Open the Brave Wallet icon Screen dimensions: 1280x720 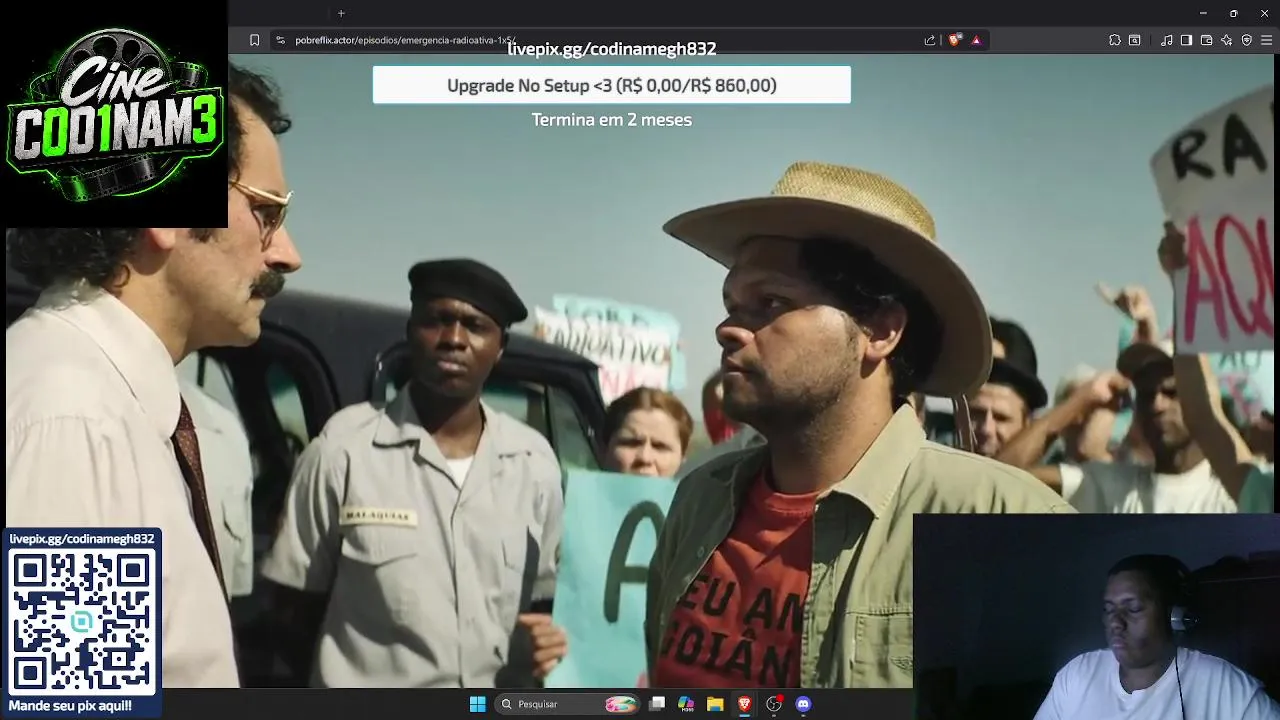[x=1207, y=40]
